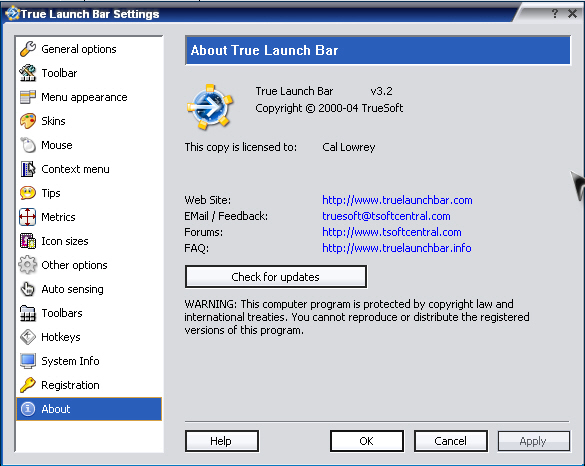Screen dimensions: 585x466
Task: Click the truesoft@tsoftcentral.com email link
Action: tap(386, 216)
